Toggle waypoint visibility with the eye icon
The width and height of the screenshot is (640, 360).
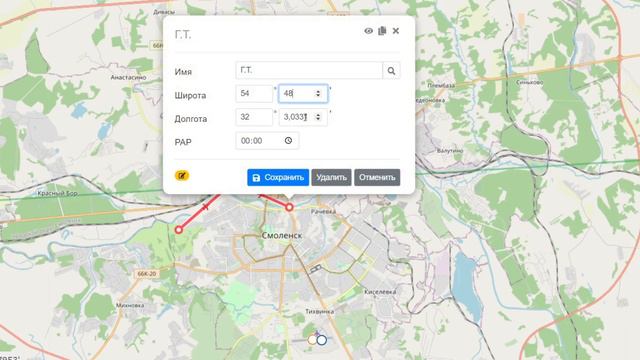[x=369, y=31]
